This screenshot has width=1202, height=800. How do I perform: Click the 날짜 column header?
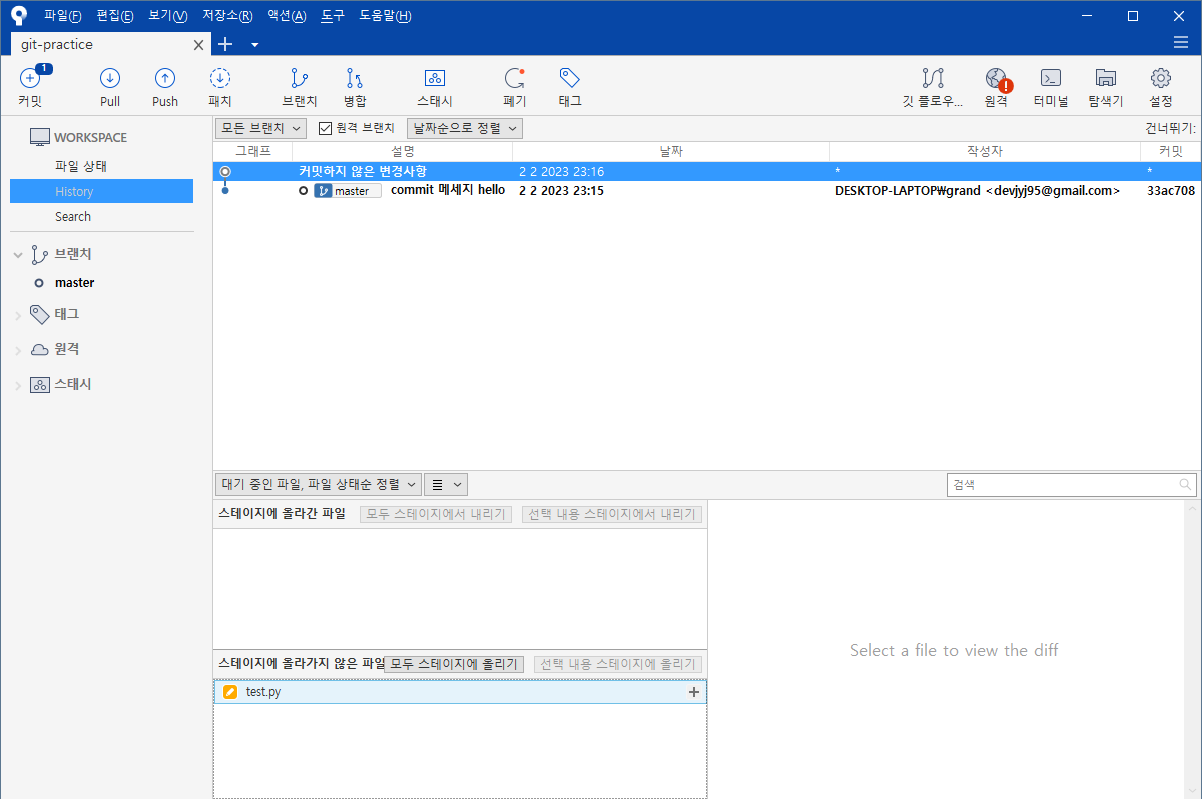click(x=671, y=151)
